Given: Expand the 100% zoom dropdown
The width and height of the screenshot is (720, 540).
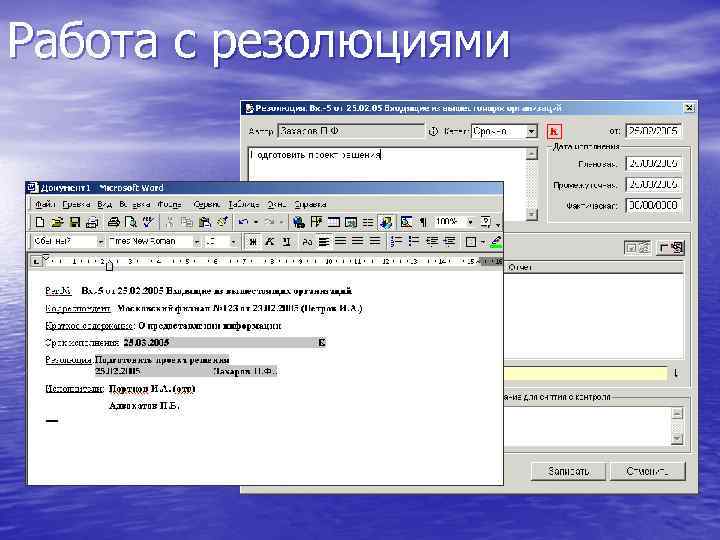Looking at the screenshot, I should (x=470, y=222).
